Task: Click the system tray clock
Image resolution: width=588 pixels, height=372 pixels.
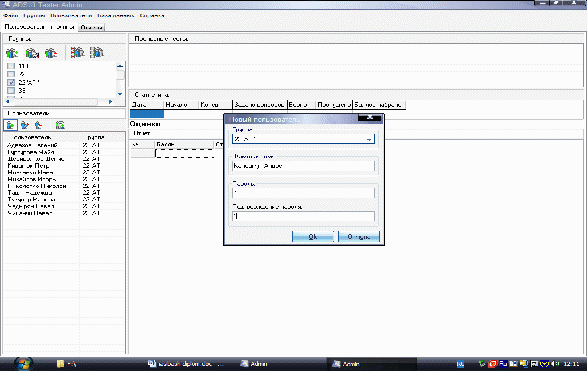Action: [x=571, y=364]
